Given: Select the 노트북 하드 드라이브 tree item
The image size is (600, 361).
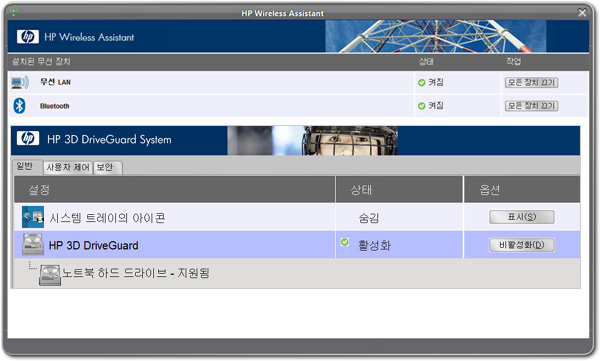Looking at the screenshot, I should pos(135,273).
